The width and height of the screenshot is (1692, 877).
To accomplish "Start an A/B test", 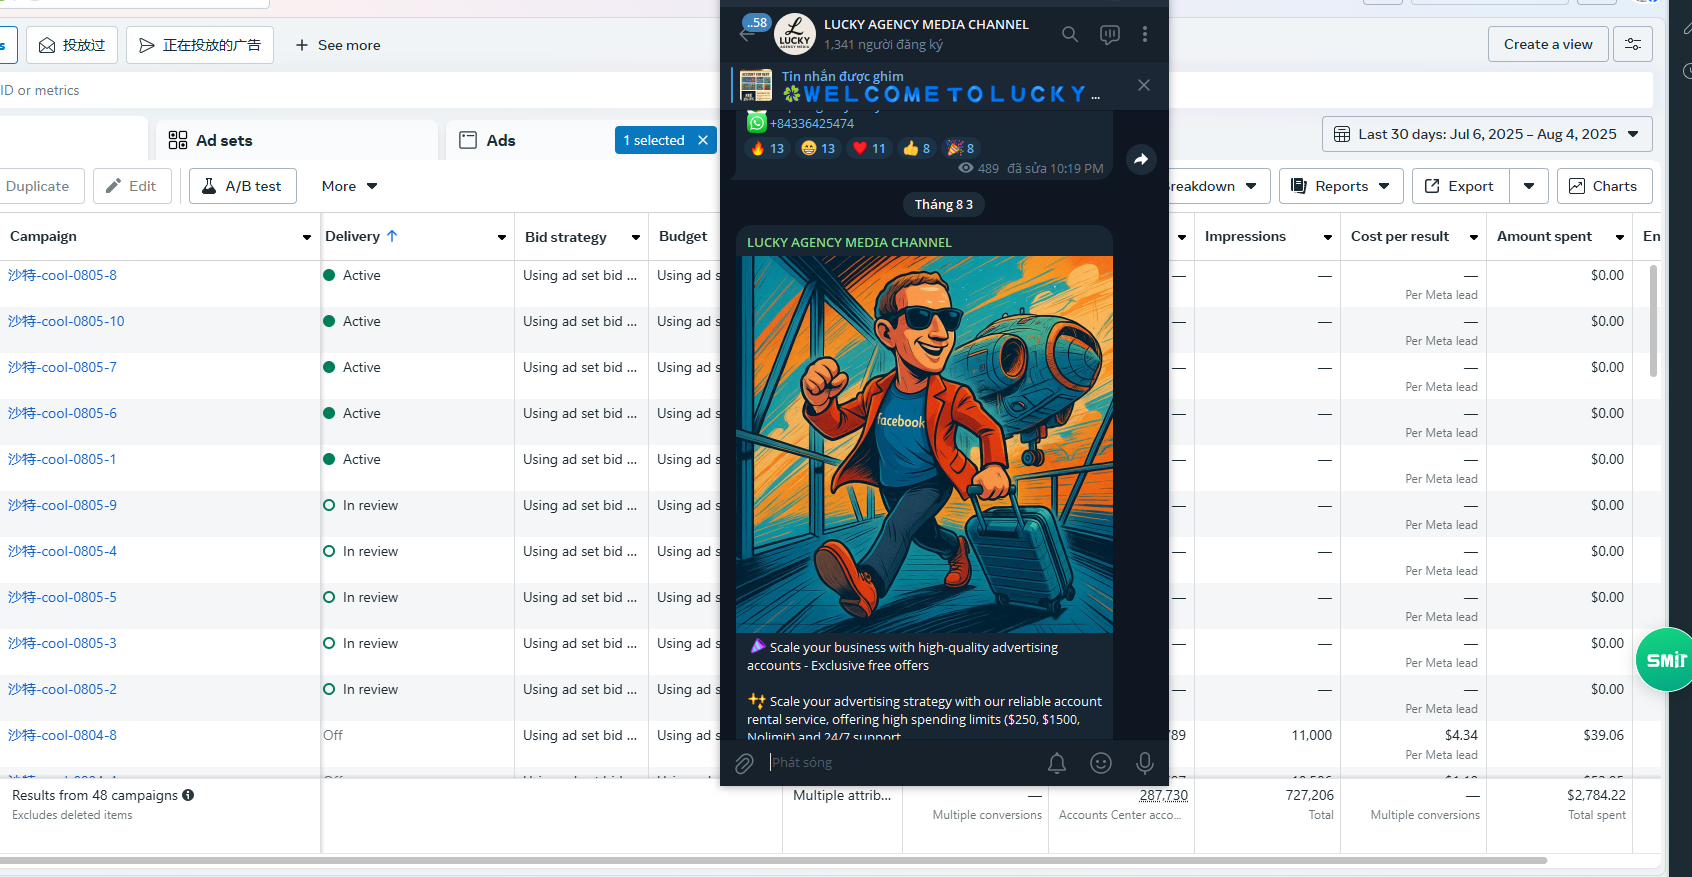I will [x=243, y=186].
